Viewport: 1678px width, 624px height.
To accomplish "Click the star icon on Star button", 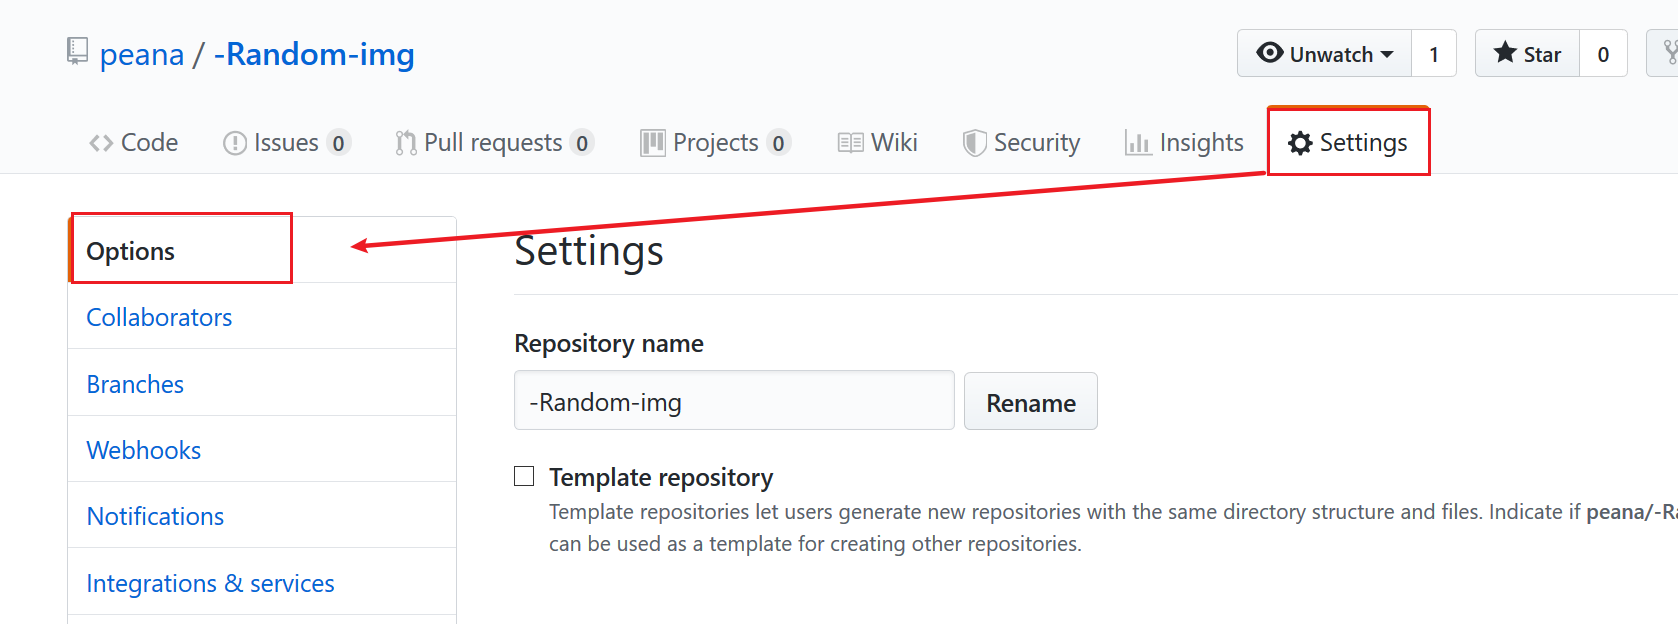I will pos(1505,53).
